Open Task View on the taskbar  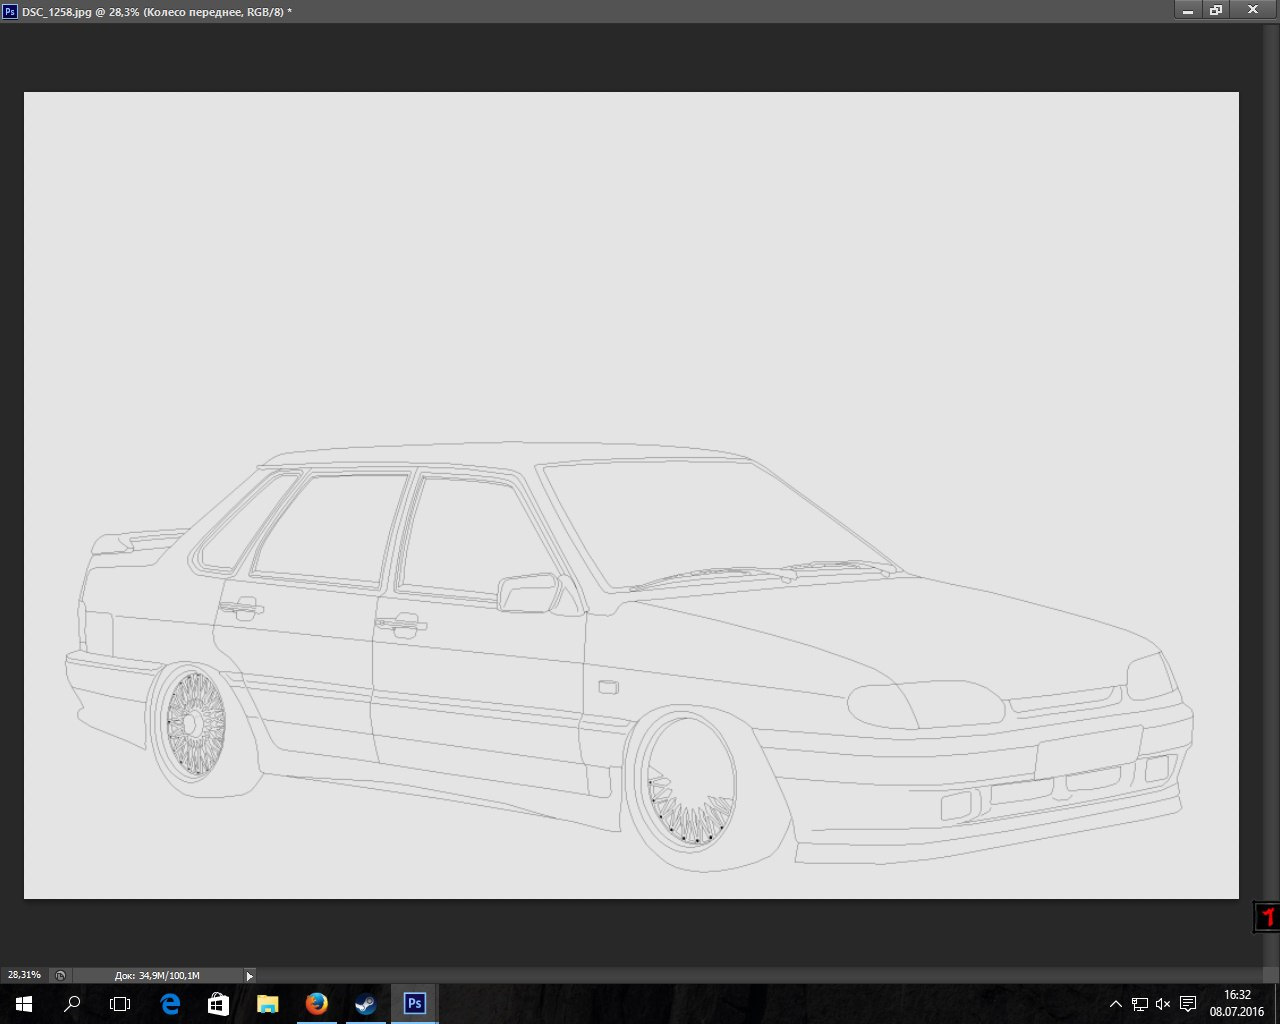(x=120, y=1003)
